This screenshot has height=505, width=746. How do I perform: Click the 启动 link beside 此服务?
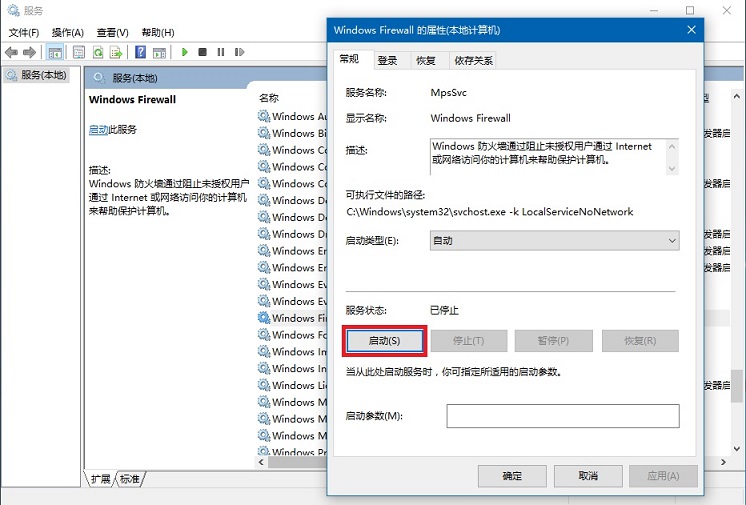coord(98,130)
